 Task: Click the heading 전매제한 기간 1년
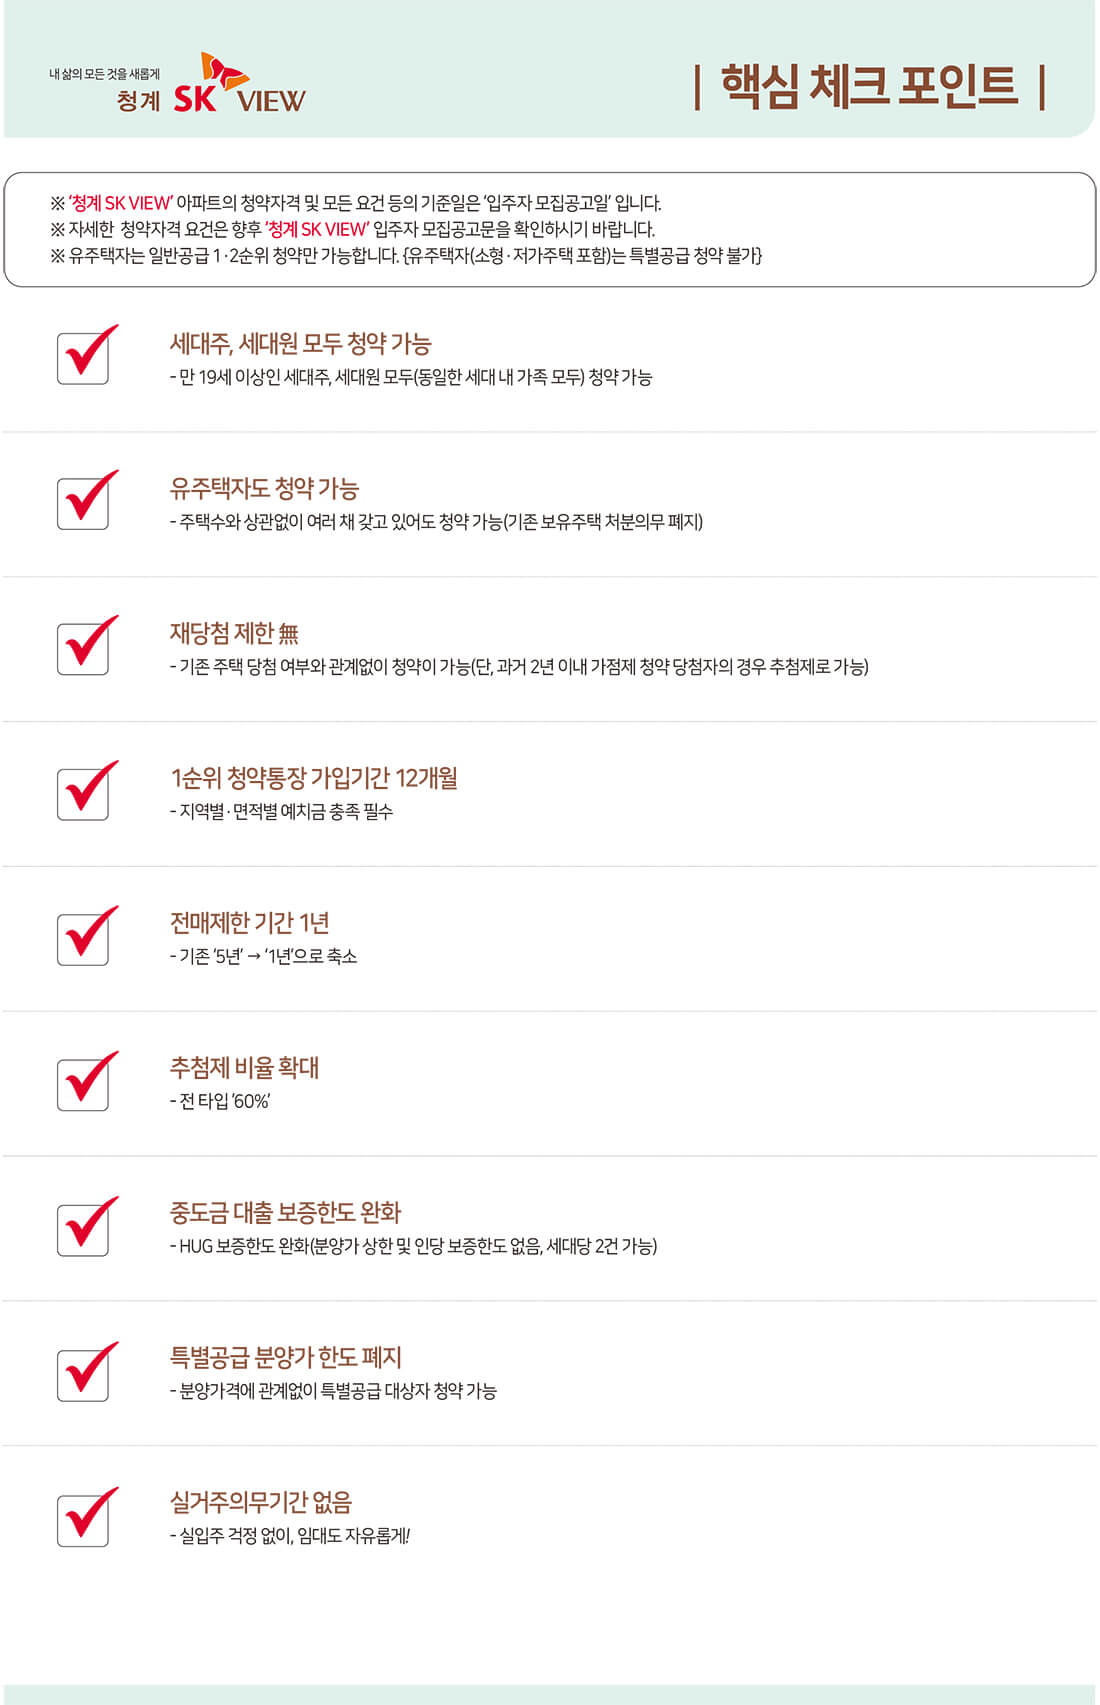click(x=250, y=922)
